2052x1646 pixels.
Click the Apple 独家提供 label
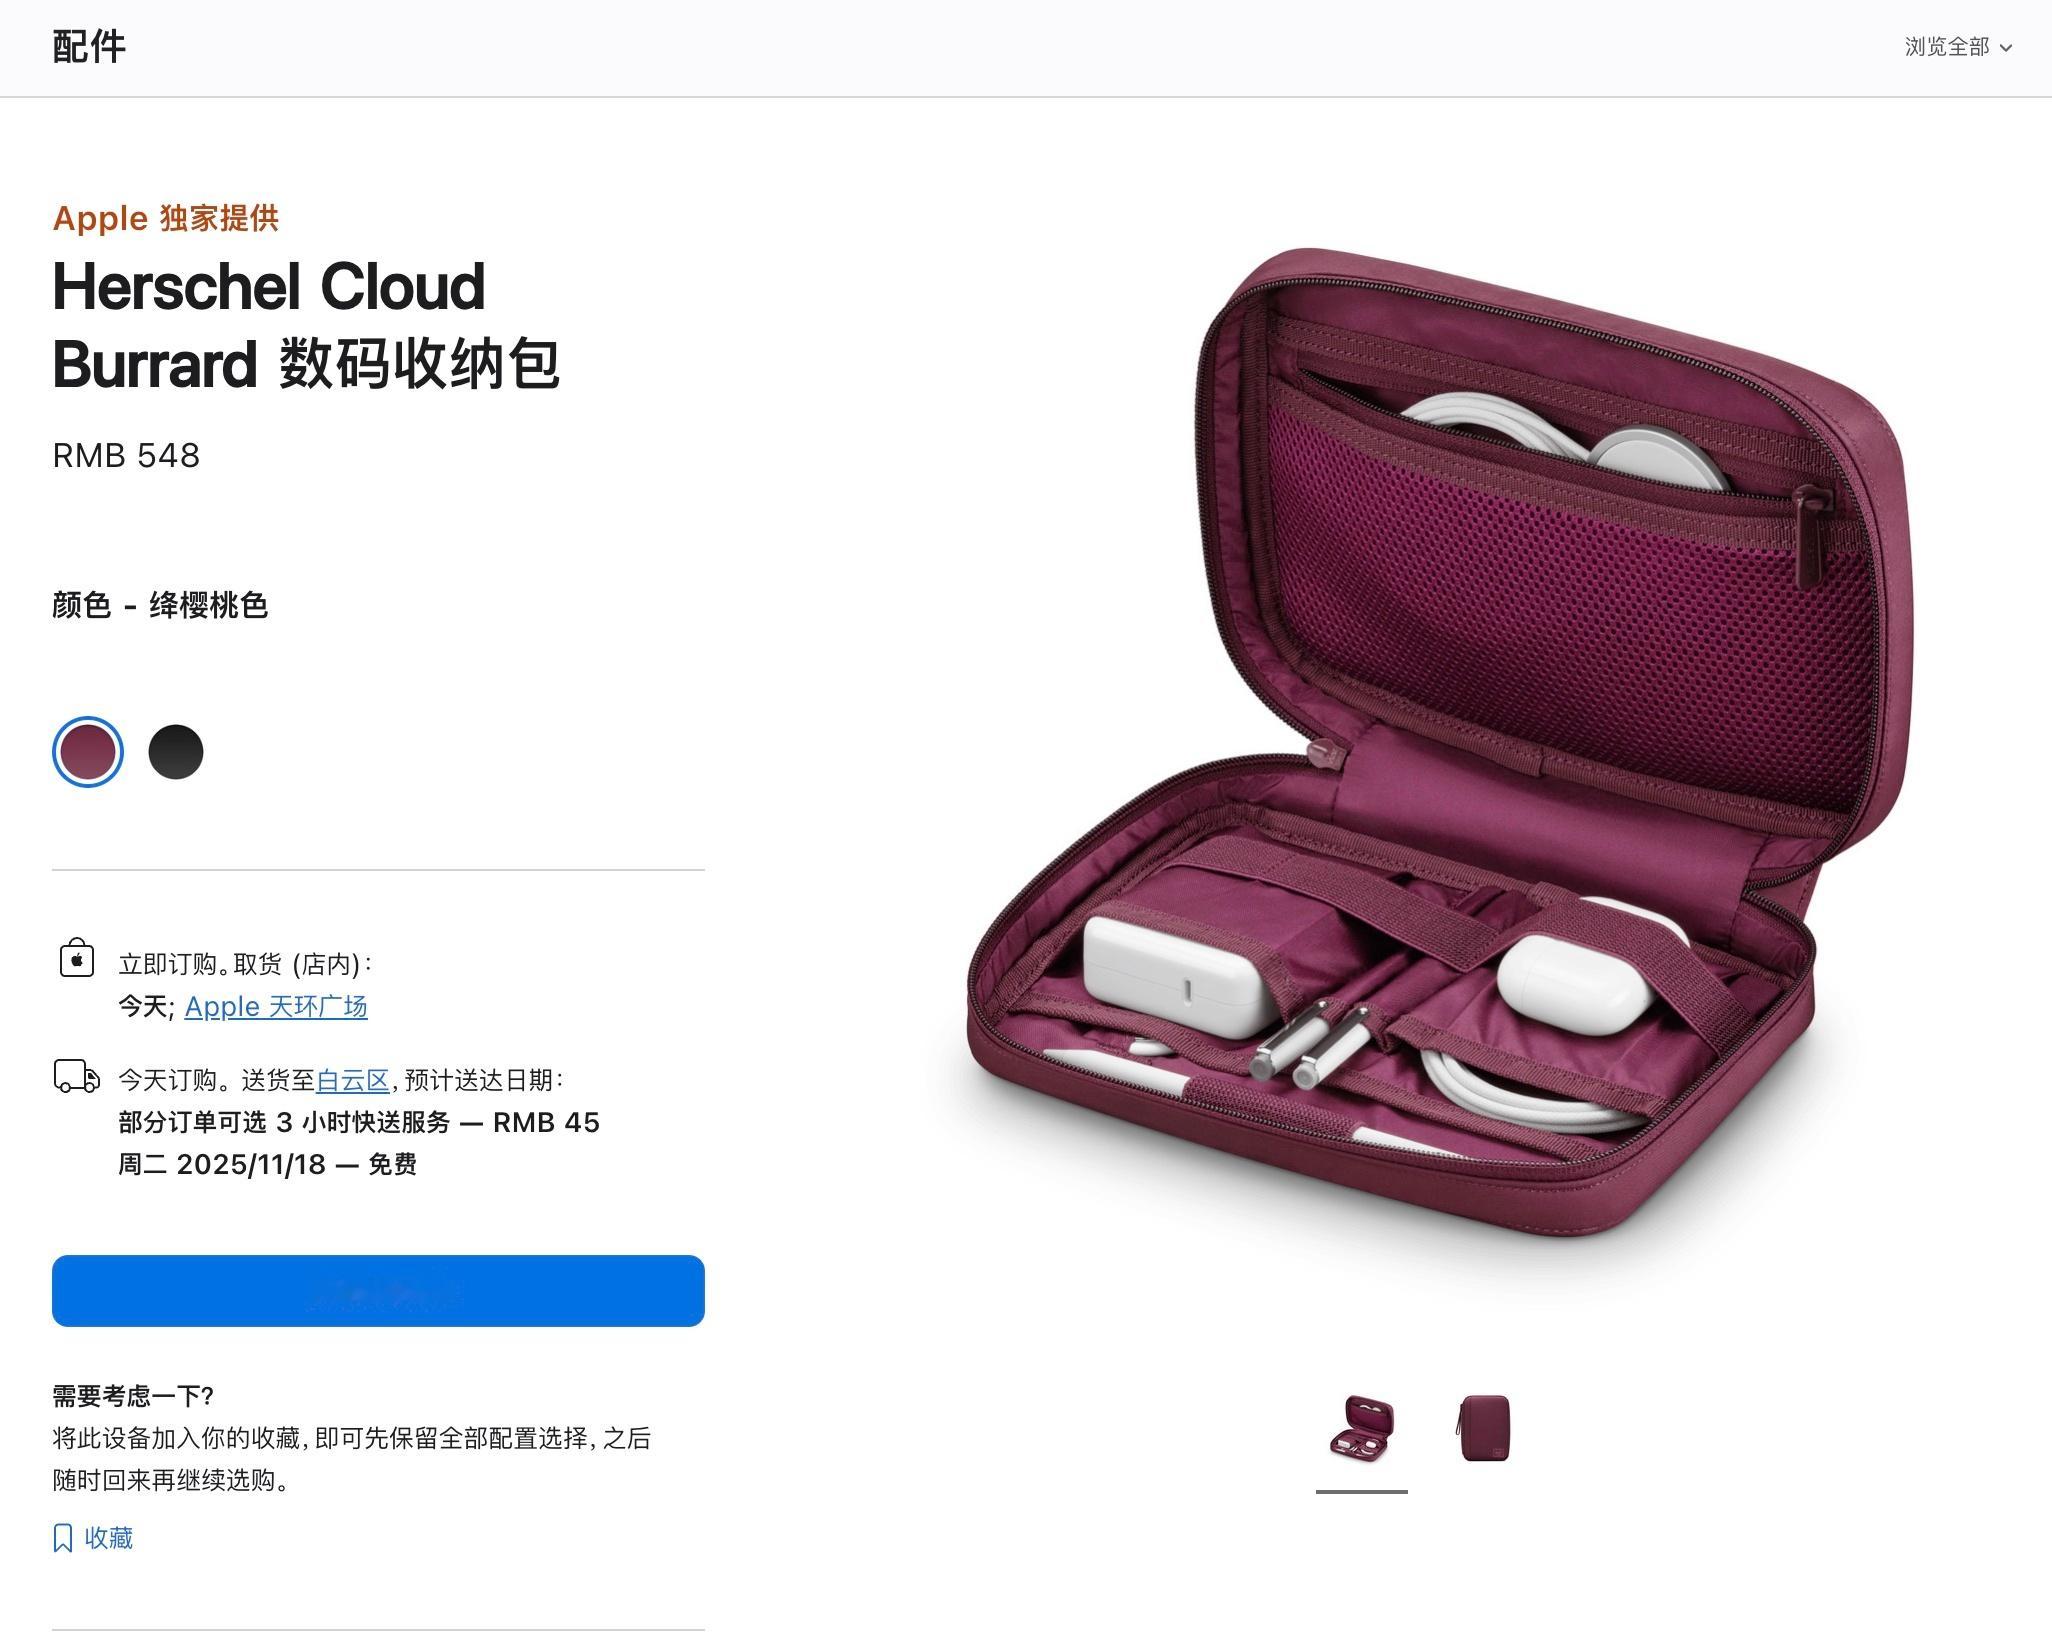(166, 218)
